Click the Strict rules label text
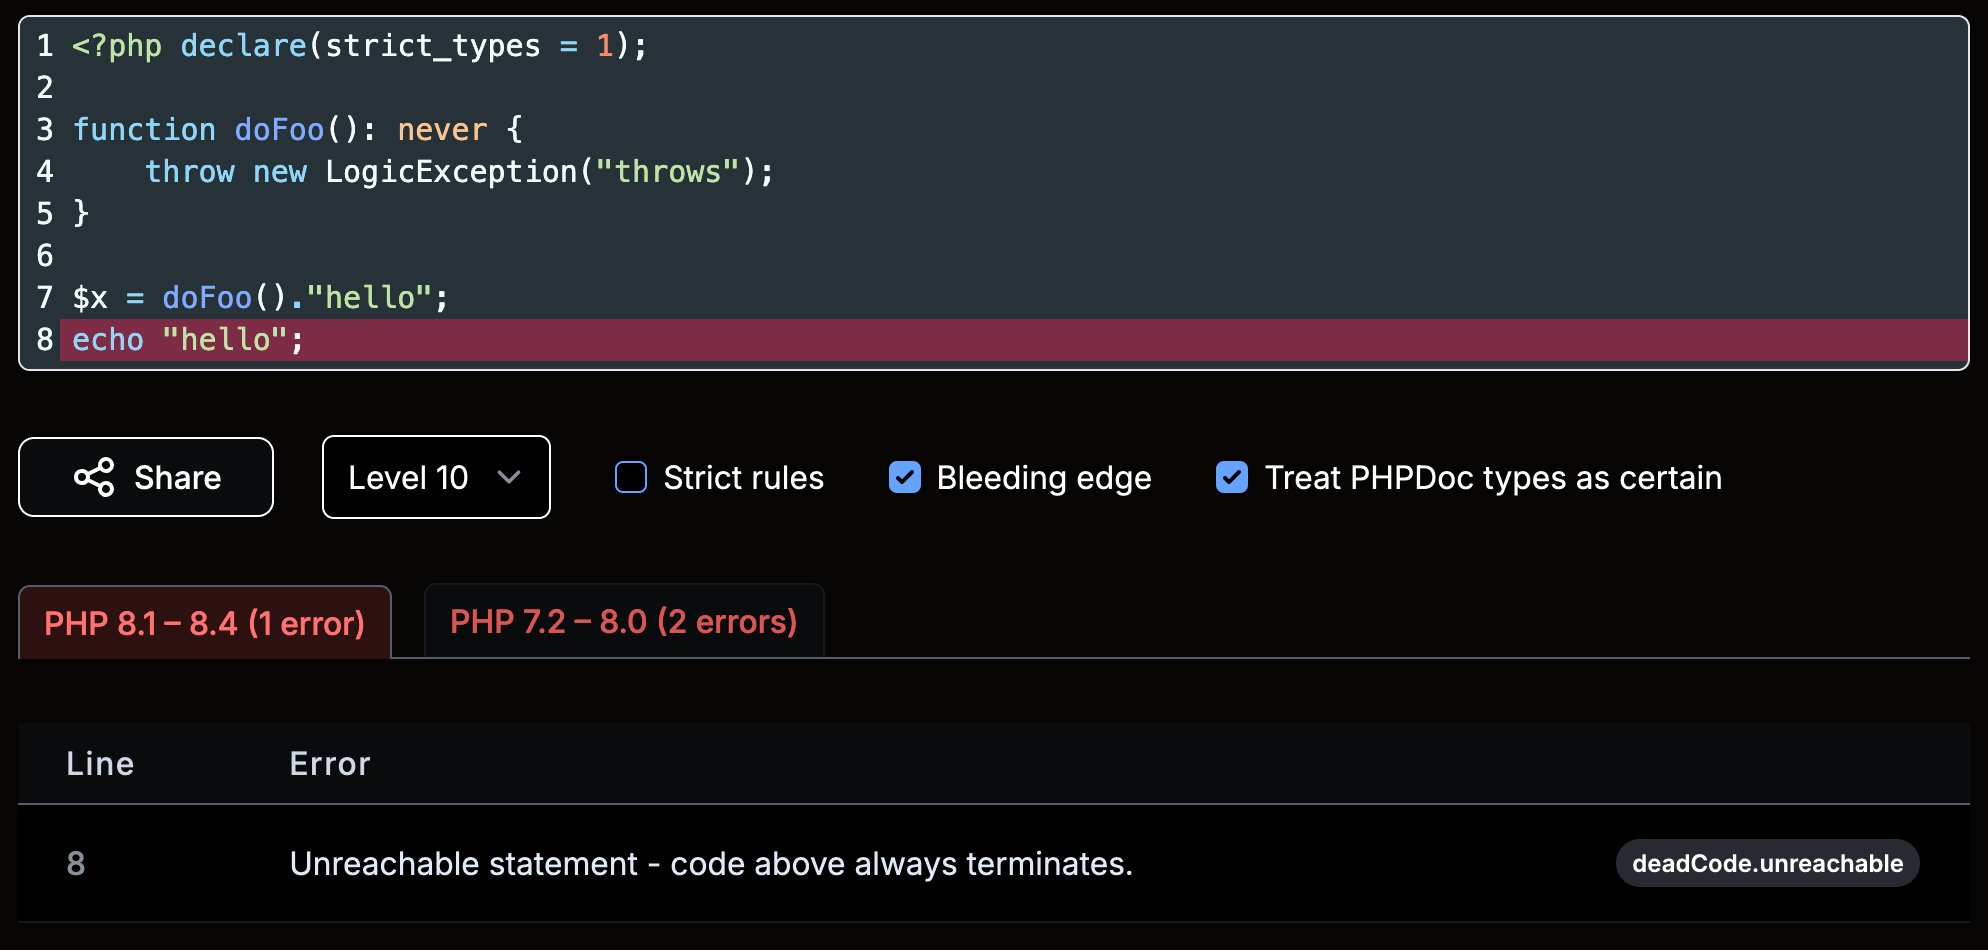 (744, 478)
